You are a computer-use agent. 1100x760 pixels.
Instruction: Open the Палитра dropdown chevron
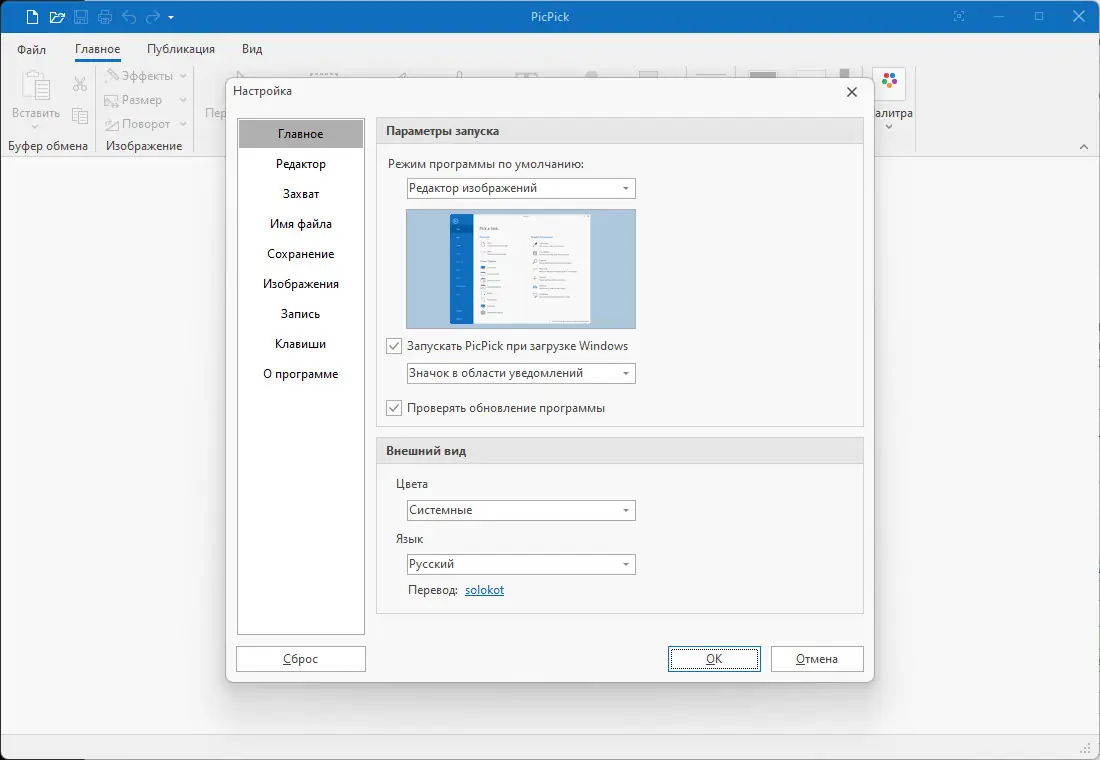pos(889,127)
